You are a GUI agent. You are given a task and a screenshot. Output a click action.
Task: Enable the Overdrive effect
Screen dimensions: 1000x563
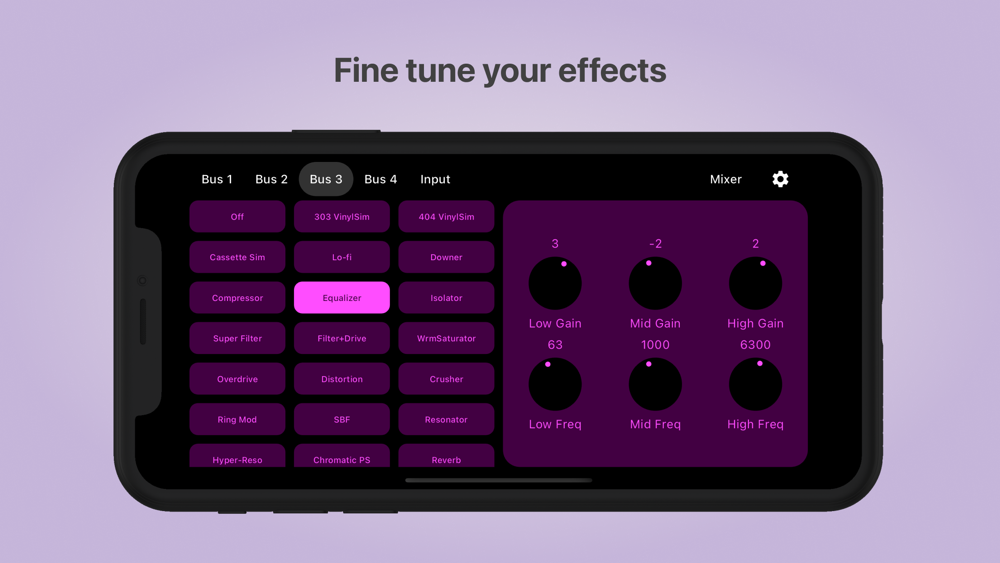(x=237, y=379)
